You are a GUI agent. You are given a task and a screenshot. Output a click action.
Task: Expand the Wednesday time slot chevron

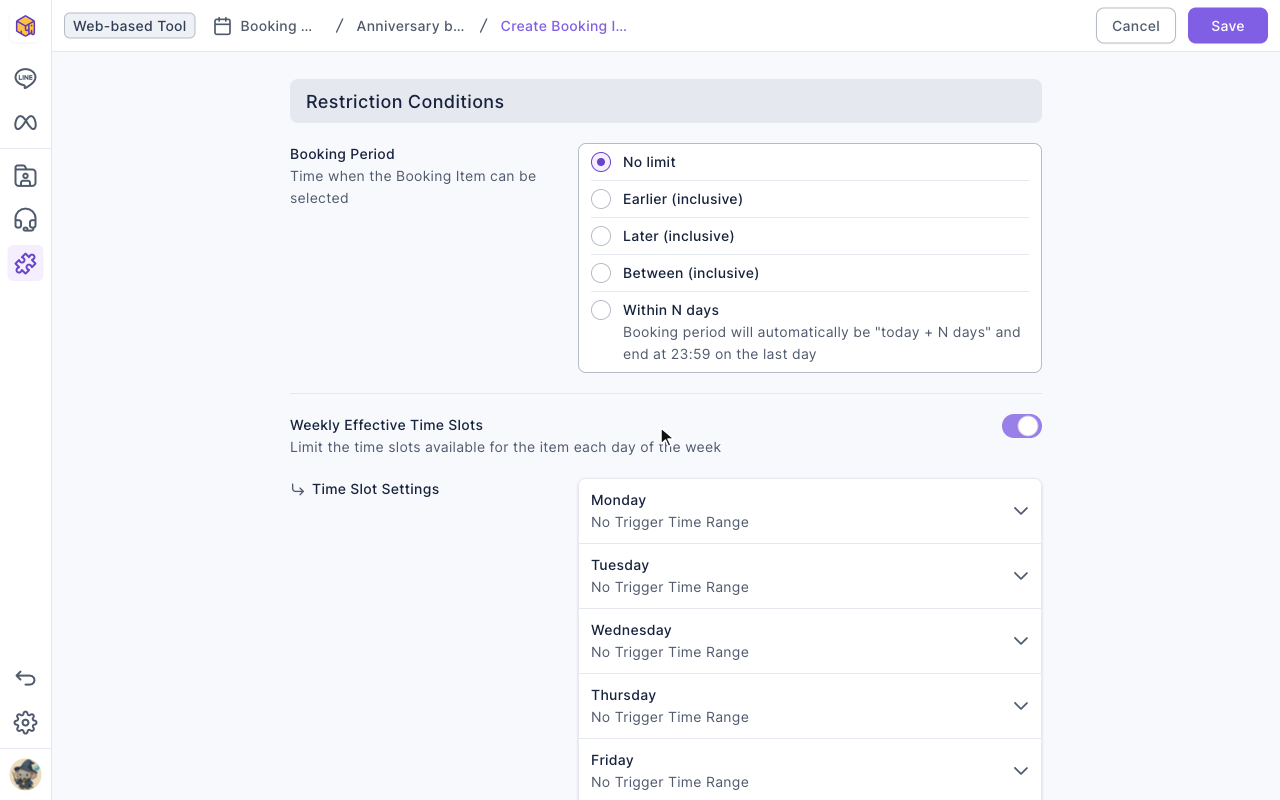pyautogui.click(x=1020, y=641)
